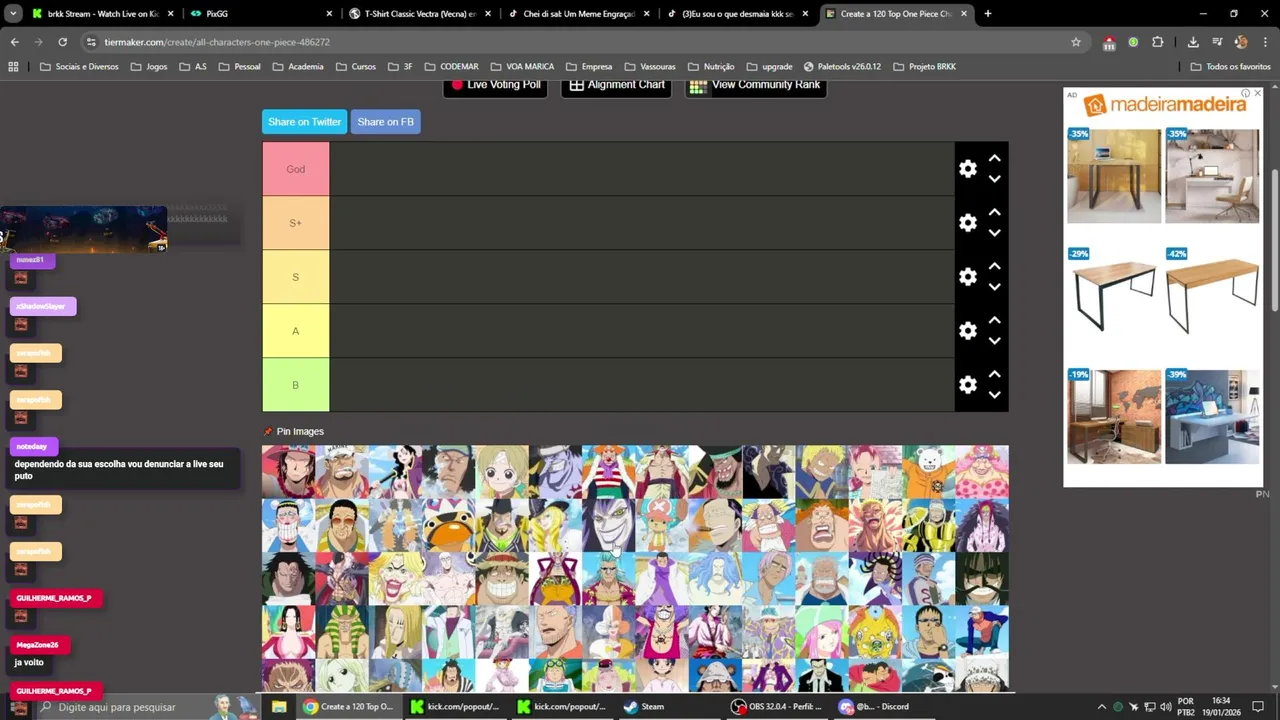Move S tier row down
Screen dimensions: 1280x720
[994, 287]
